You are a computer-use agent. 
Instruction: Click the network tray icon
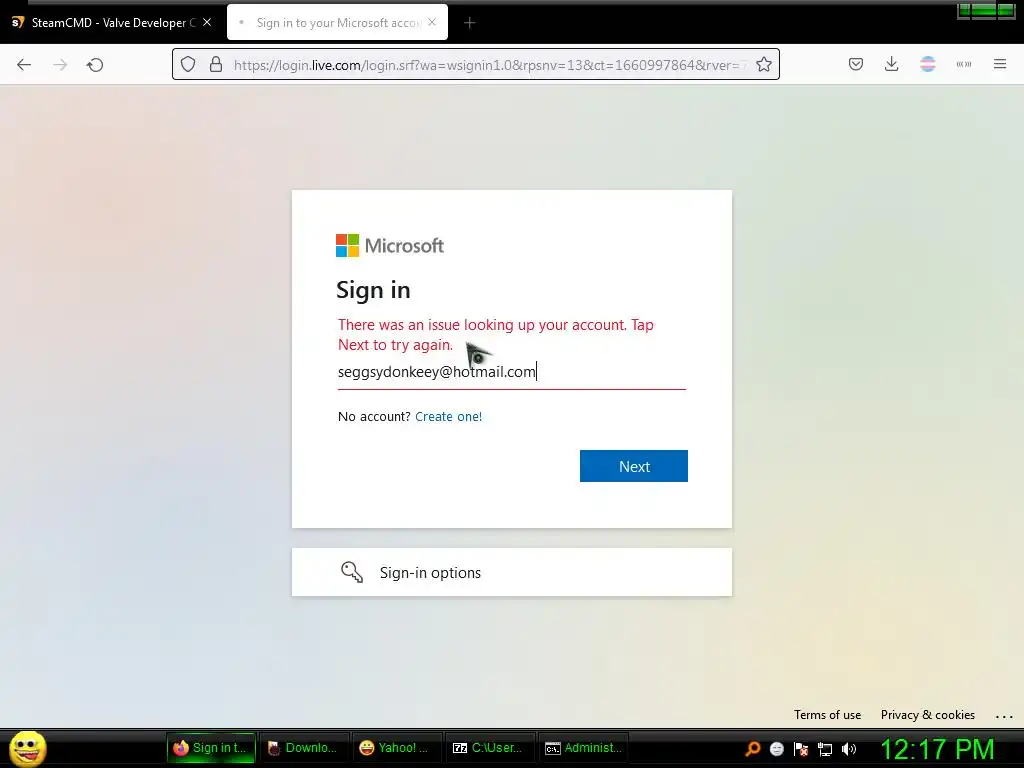pyautogui.click(x=825, y=749)
